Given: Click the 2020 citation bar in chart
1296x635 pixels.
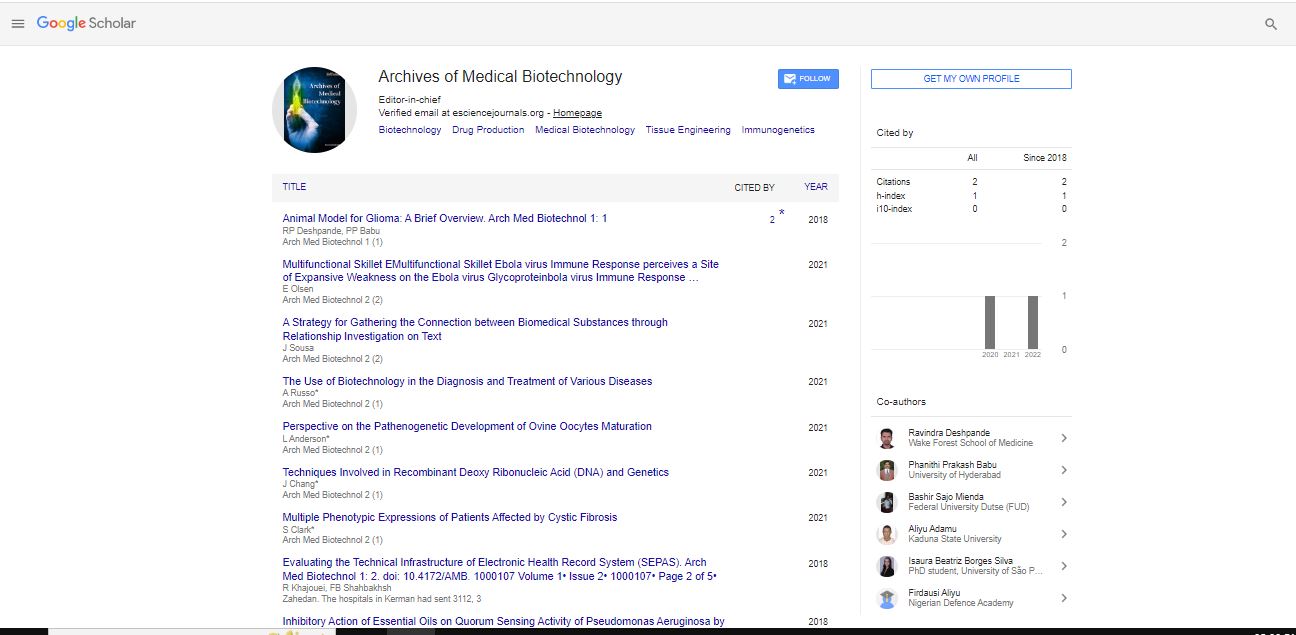Looking at the screenshot, I should [x=990, y=322].
